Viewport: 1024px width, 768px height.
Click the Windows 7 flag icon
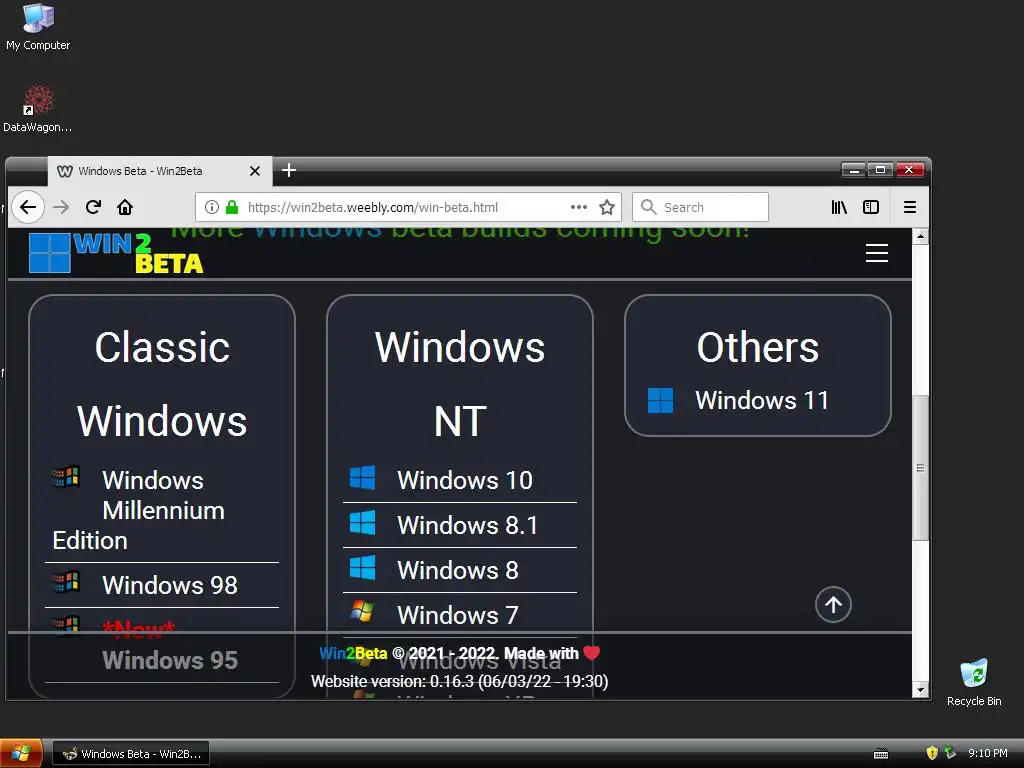[362, 611]
